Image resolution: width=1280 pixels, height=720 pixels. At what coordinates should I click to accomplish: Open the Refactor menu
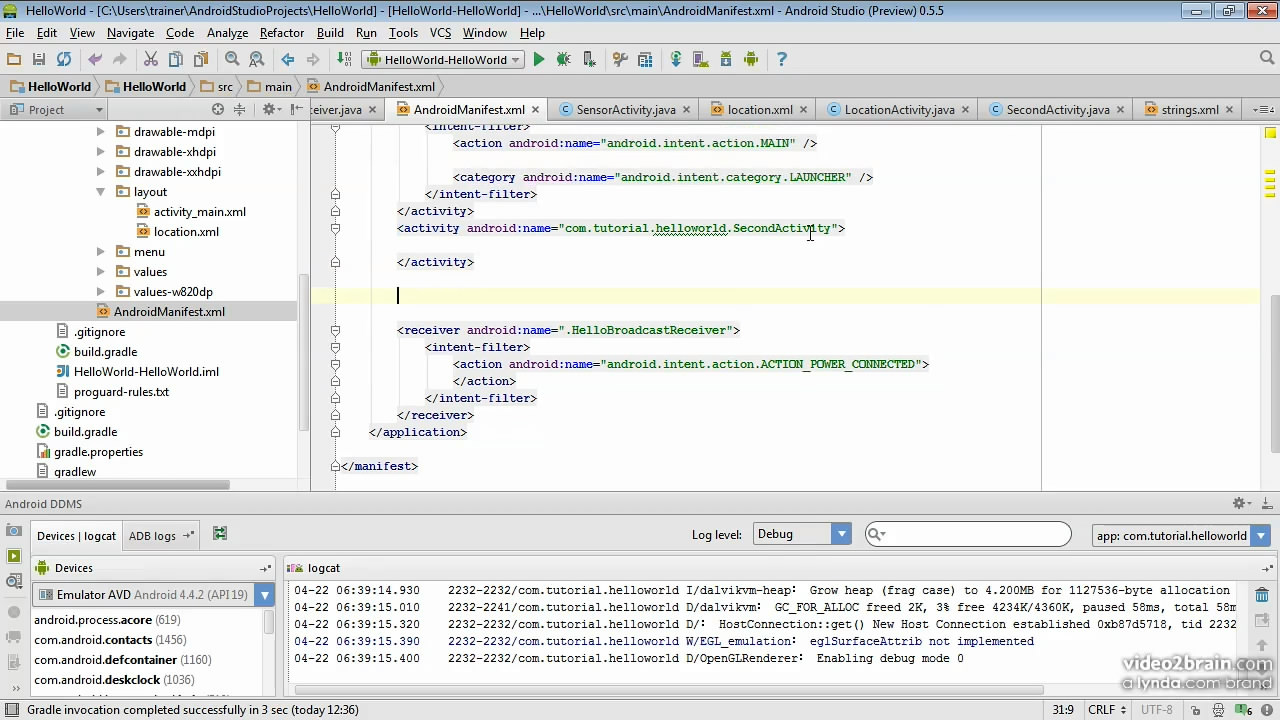point(281,33)
